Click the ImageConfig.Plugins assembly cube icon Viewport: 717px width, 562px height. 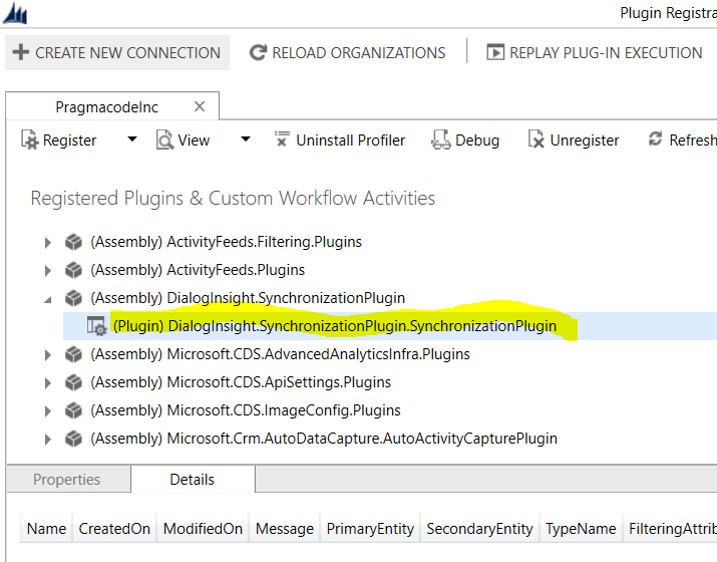point(73,411)
